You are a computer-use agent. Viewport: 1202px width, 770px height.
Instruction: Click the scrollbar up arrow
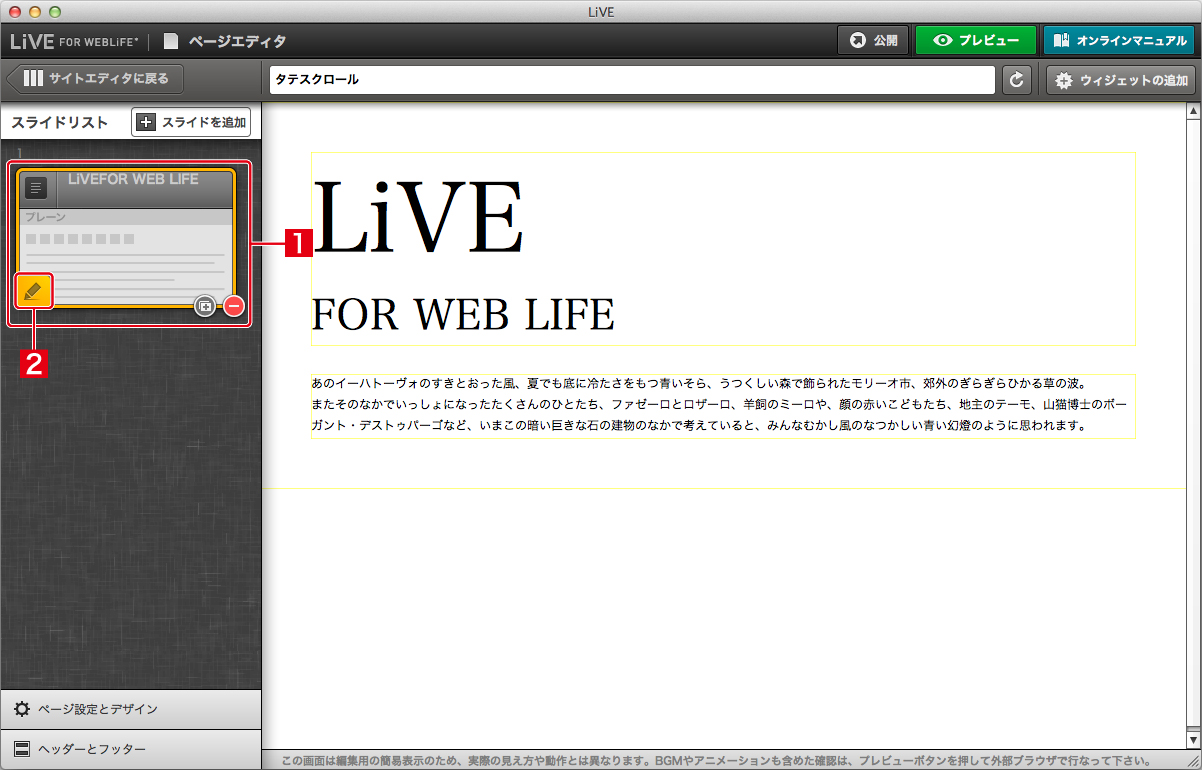(x=1192, y=109)
